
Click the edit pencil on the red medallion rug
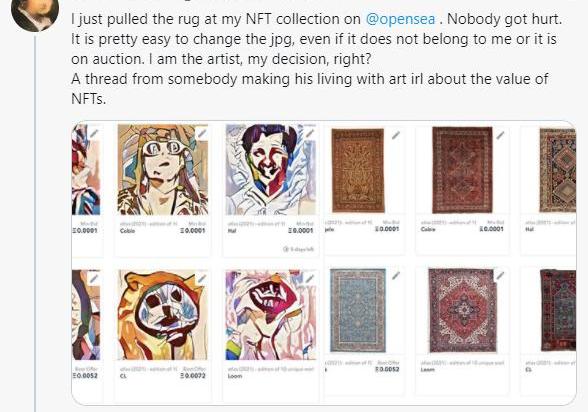coord(500,276)
